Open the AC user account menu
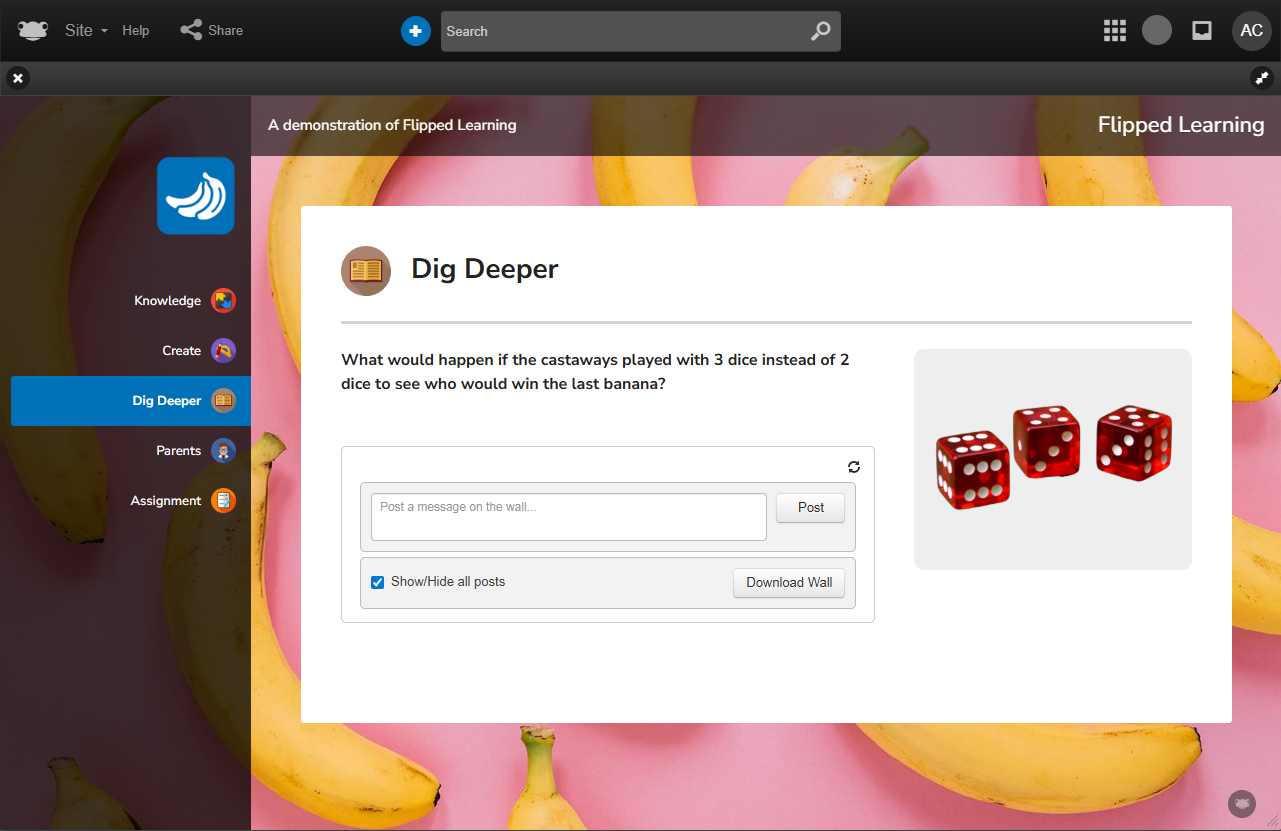This screenshot has height=831, width=1281. click(x=1251, y=31)
